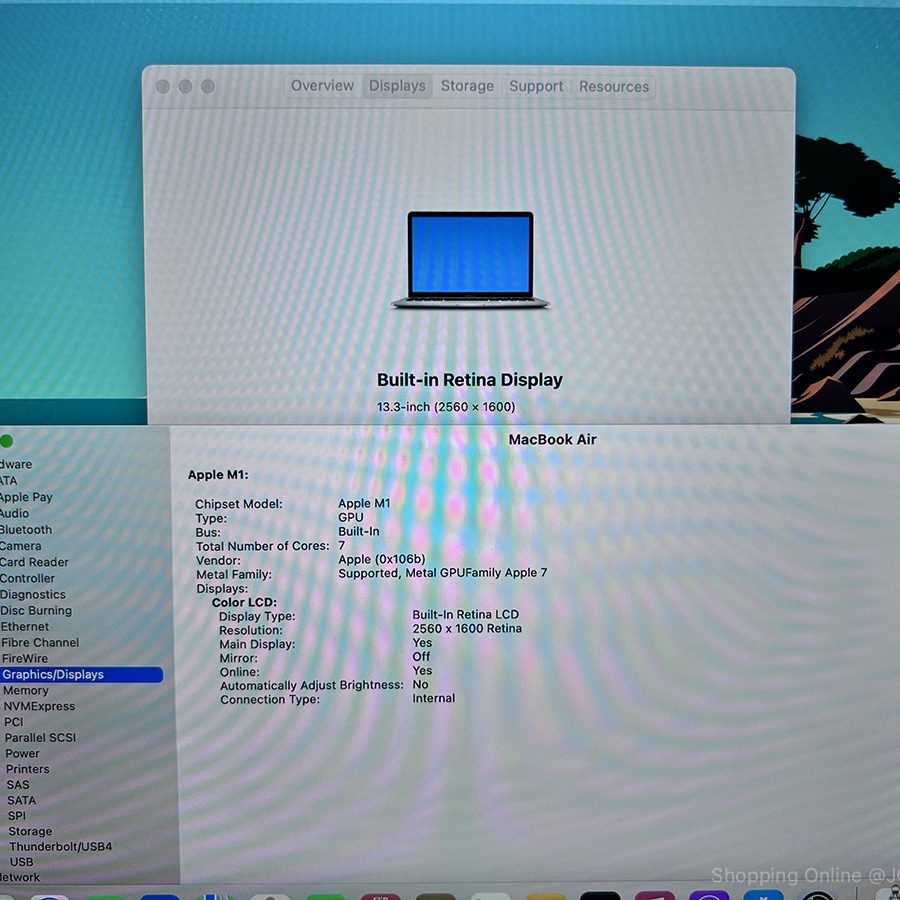Click the Type value "GPU"

coord(351,517)
